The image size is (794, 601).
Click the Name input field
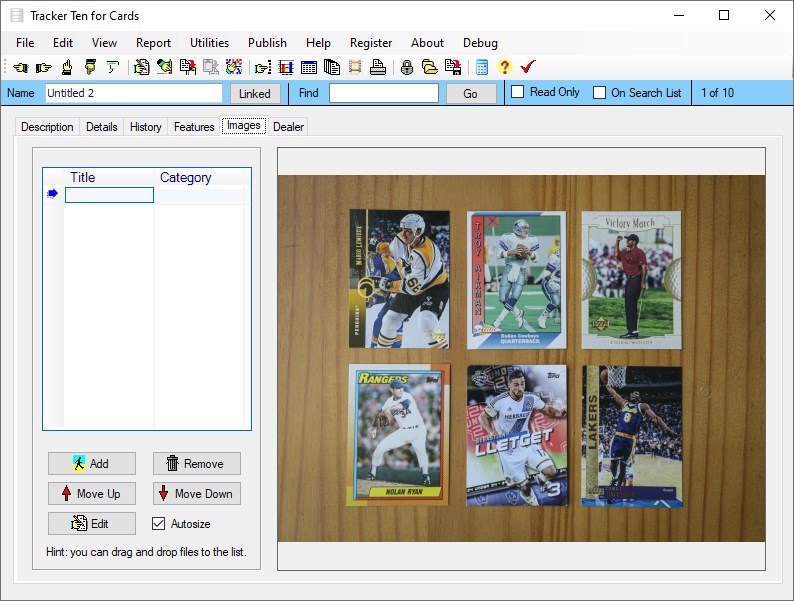click(134, 93)
